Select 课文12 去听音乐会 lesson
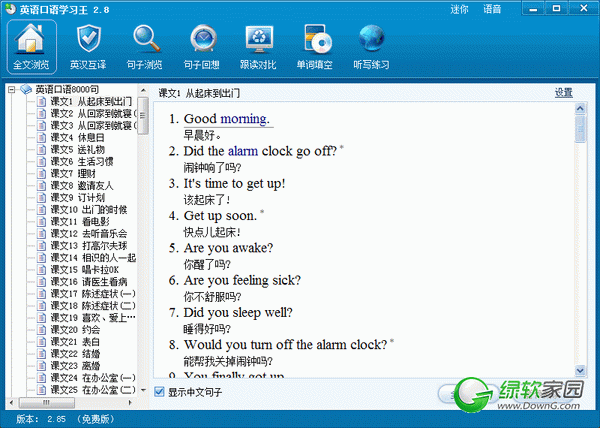The image size is (600, 428). tap(89, 233)
